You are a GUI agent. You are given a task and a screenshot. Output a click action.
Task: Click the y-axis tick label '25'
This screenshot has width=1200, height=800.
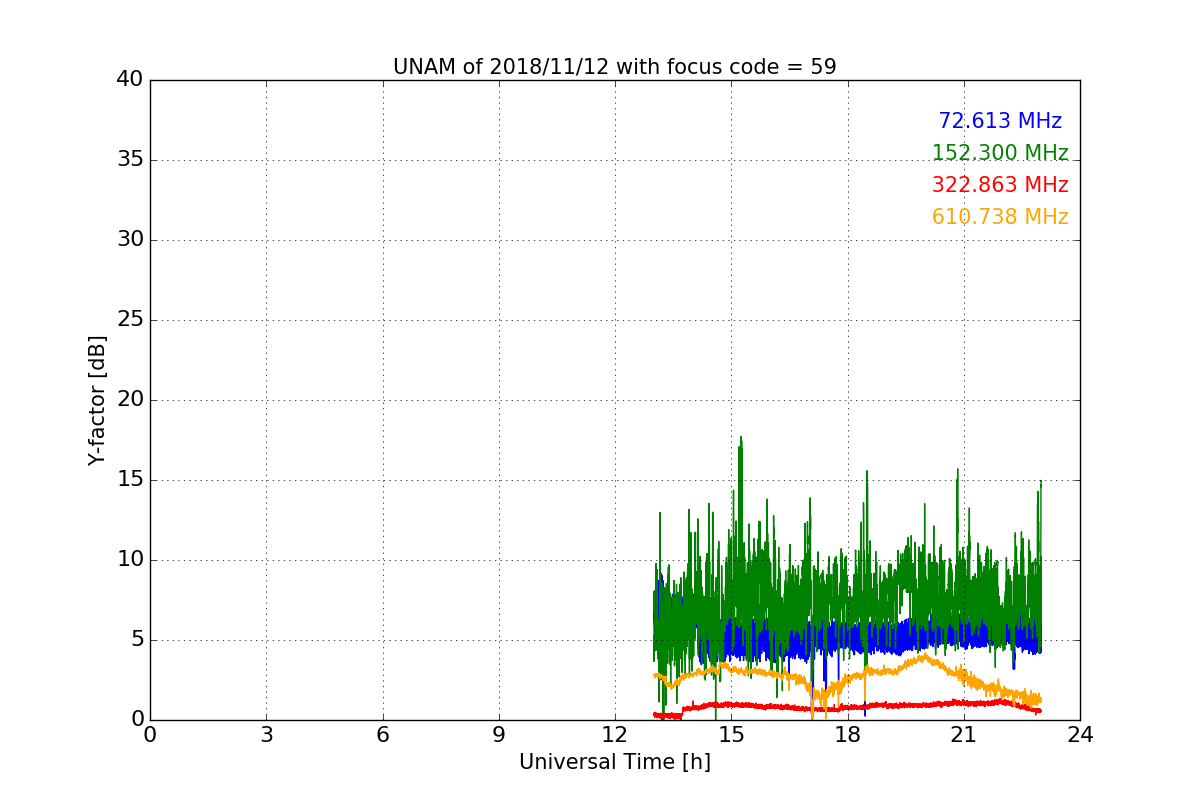(130, 320)
